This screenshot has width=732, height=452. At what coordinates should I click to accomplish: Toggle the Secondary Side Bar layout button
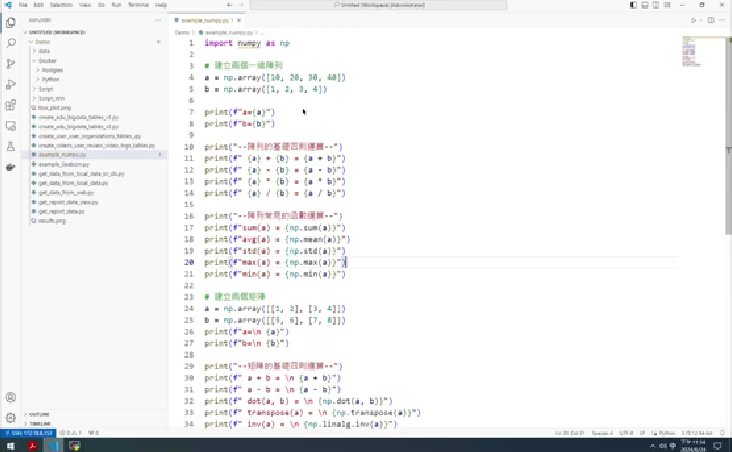point(656,5)
